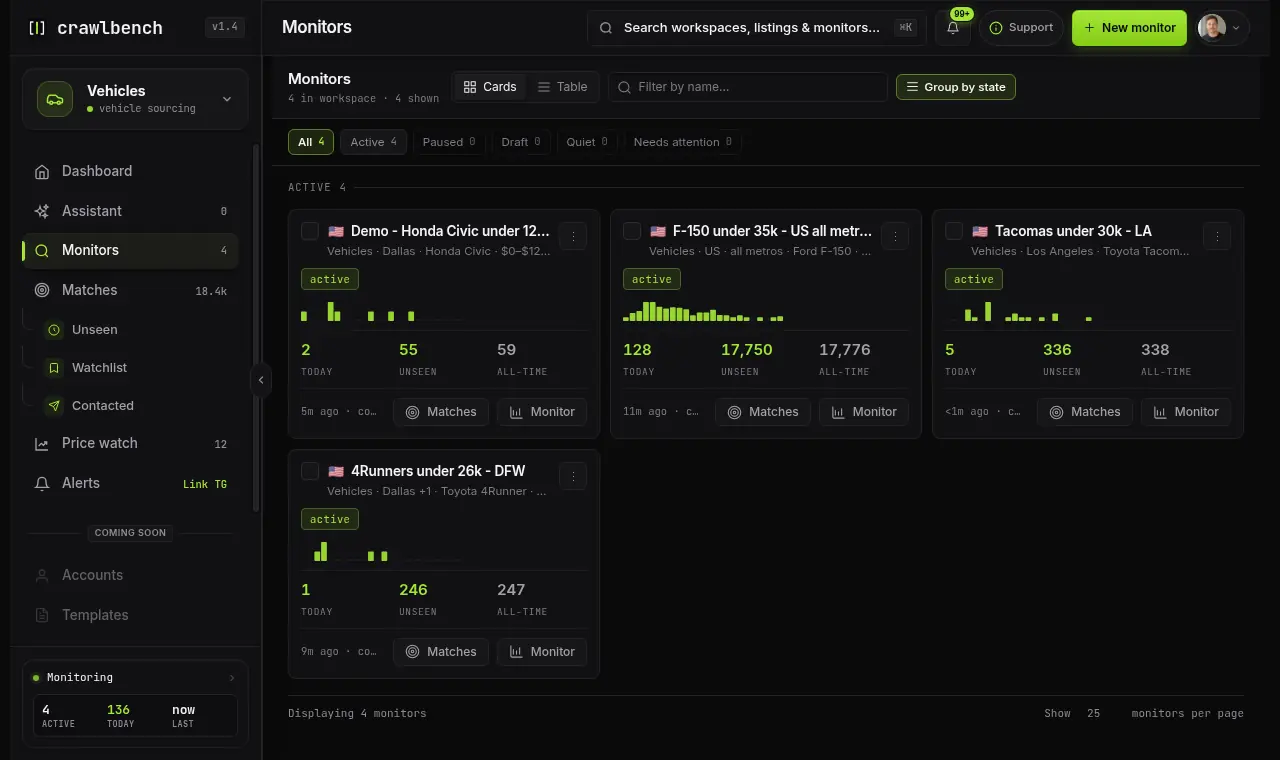Switch to Table view
Viewport: 1280px width, 760px height.
[562, 87]
